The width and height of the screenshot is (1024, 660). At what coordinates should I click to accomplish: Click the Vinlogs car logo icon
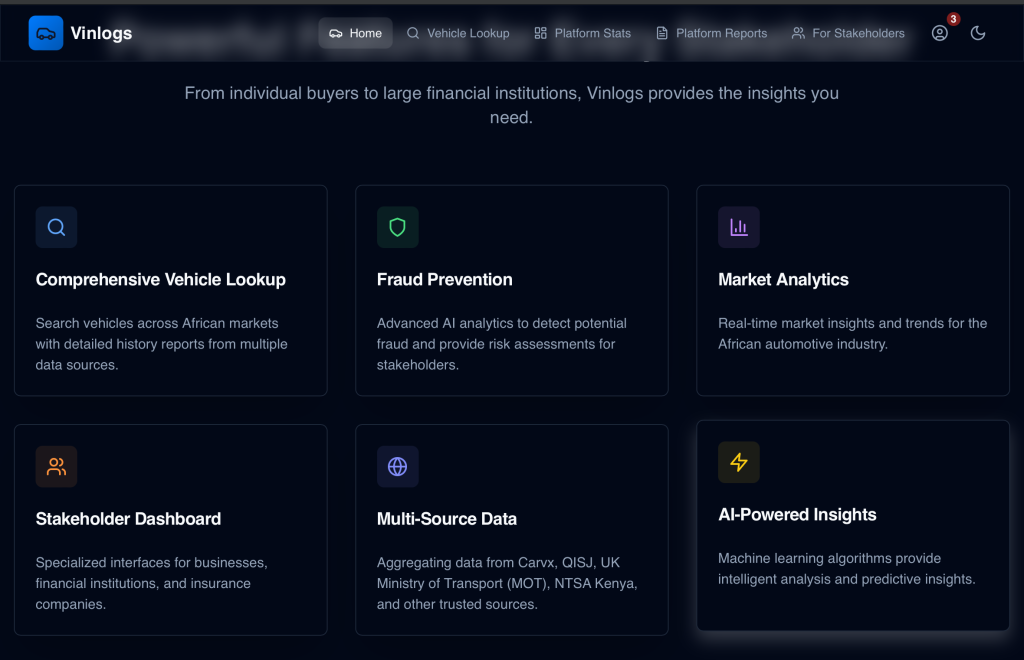pyautogui.click(x=46, y=33)
